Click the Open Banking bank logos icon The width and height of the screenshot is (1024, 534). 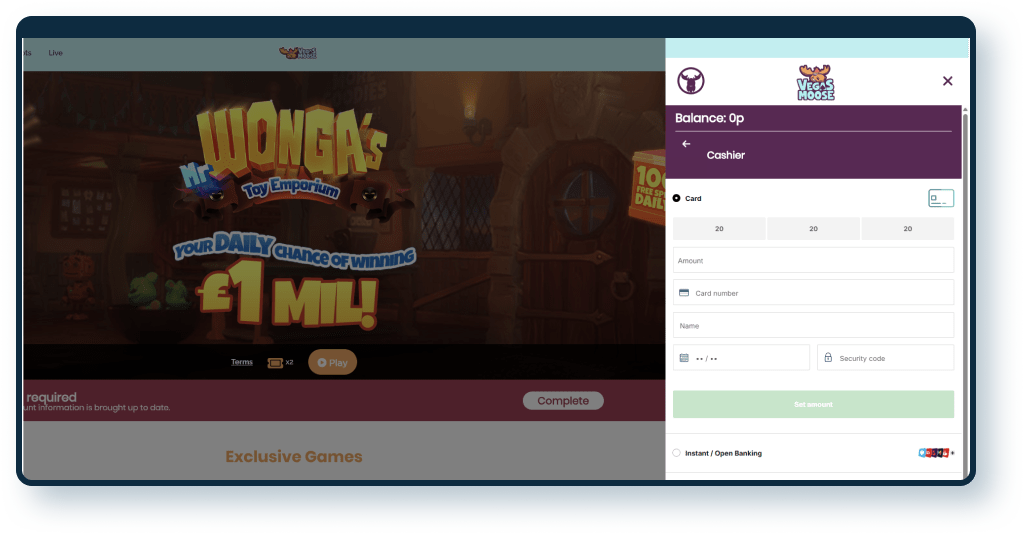936,453
